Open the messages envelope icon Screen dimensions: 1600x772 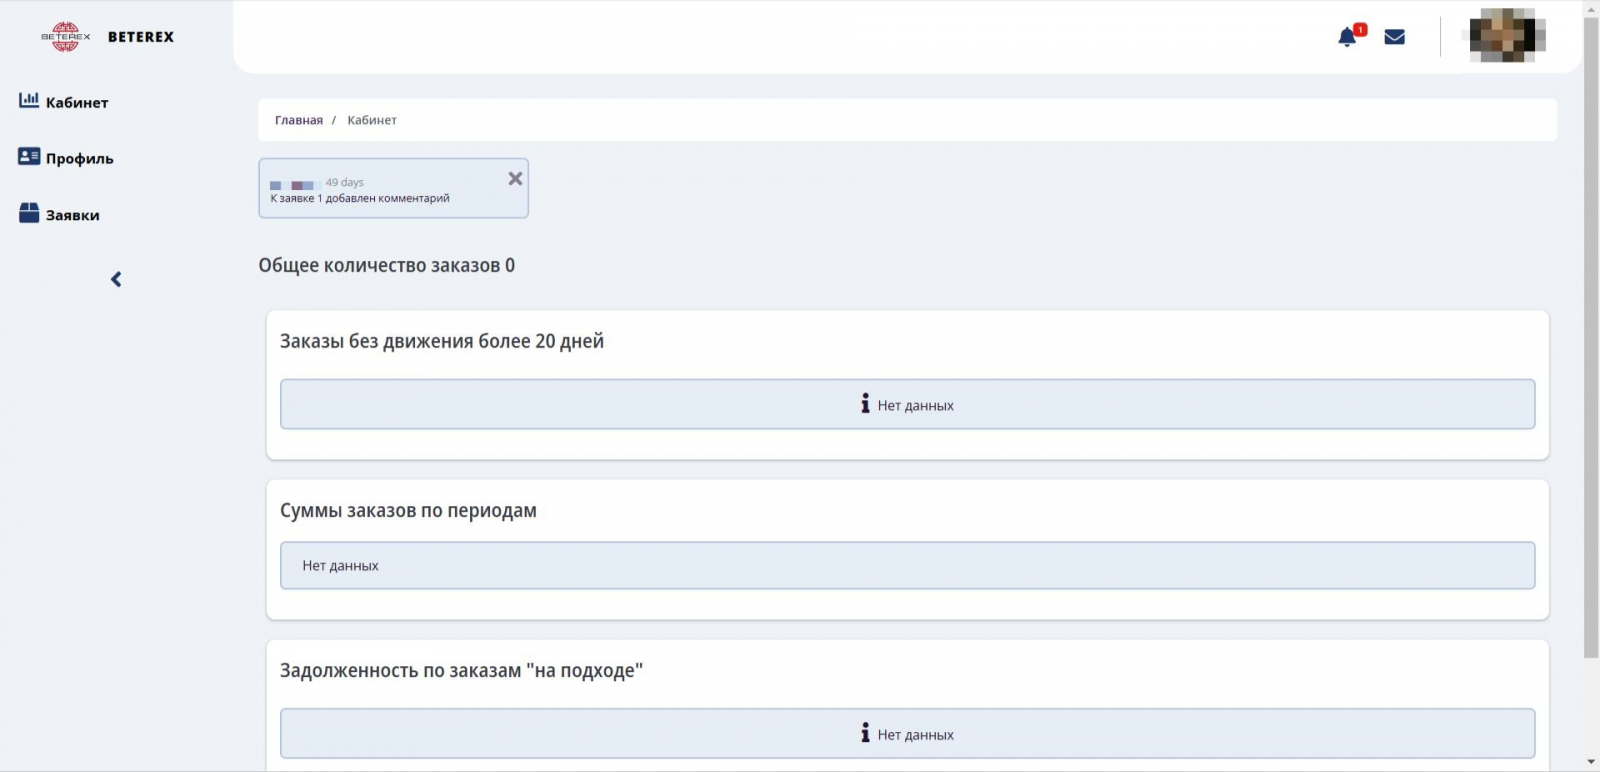1394,37
